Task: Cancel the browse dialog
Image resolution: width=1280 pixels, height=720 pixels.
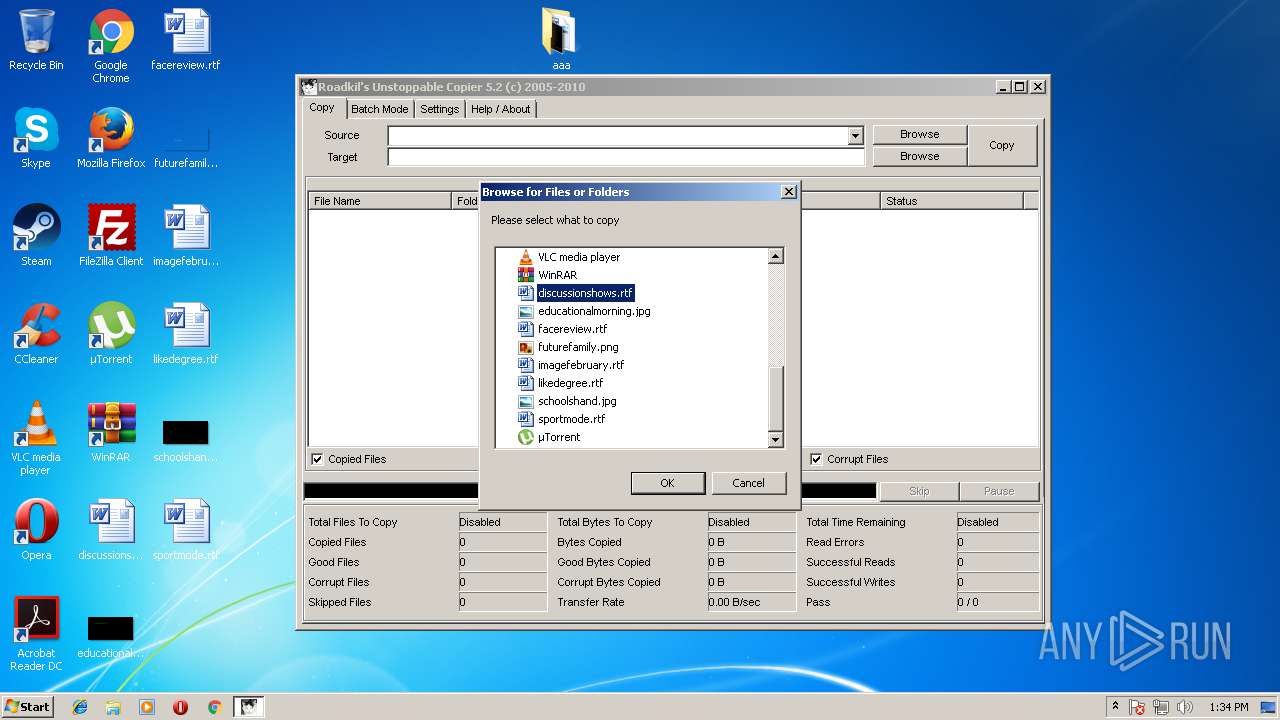Action: pos(748,483)
